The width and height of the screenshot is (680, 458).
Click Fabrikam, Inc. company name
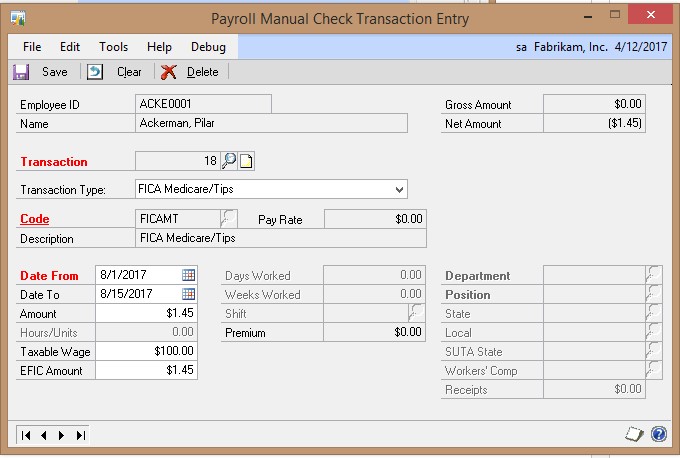571,47
